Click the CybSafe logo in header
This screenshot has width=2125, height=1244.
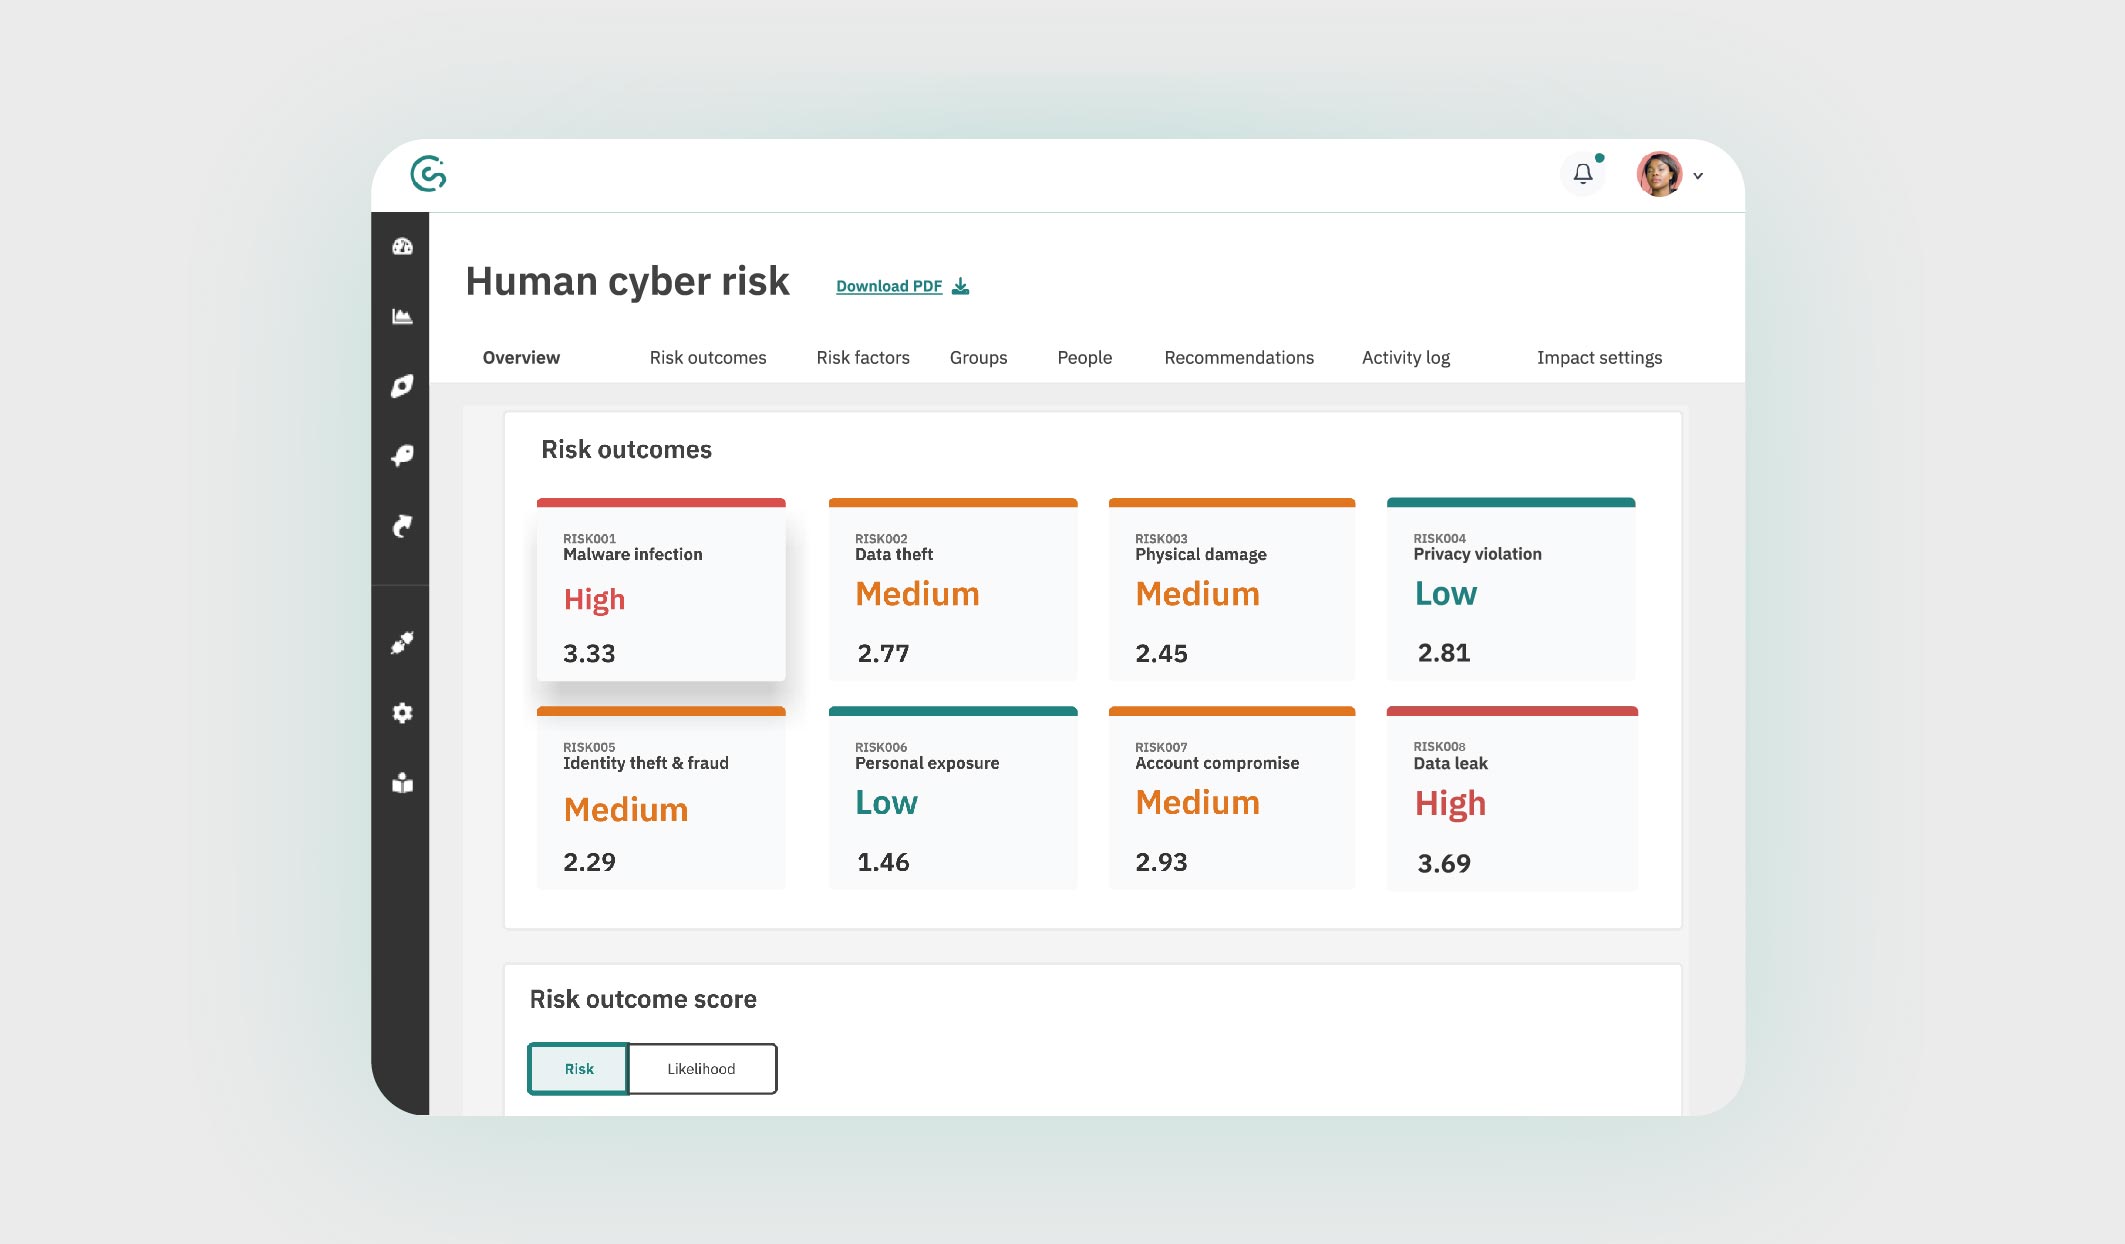point(428,174)
